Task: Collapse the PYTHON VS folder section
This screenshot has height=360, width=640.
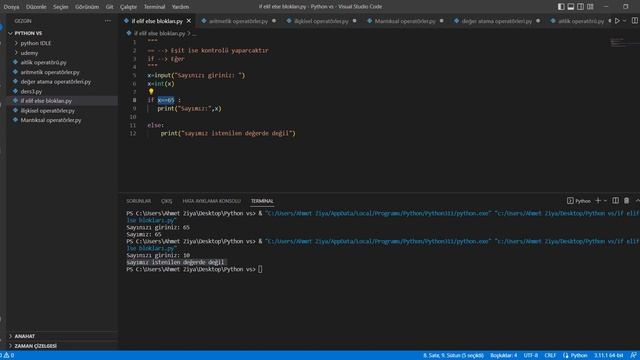Action: [x=61, y=33]
